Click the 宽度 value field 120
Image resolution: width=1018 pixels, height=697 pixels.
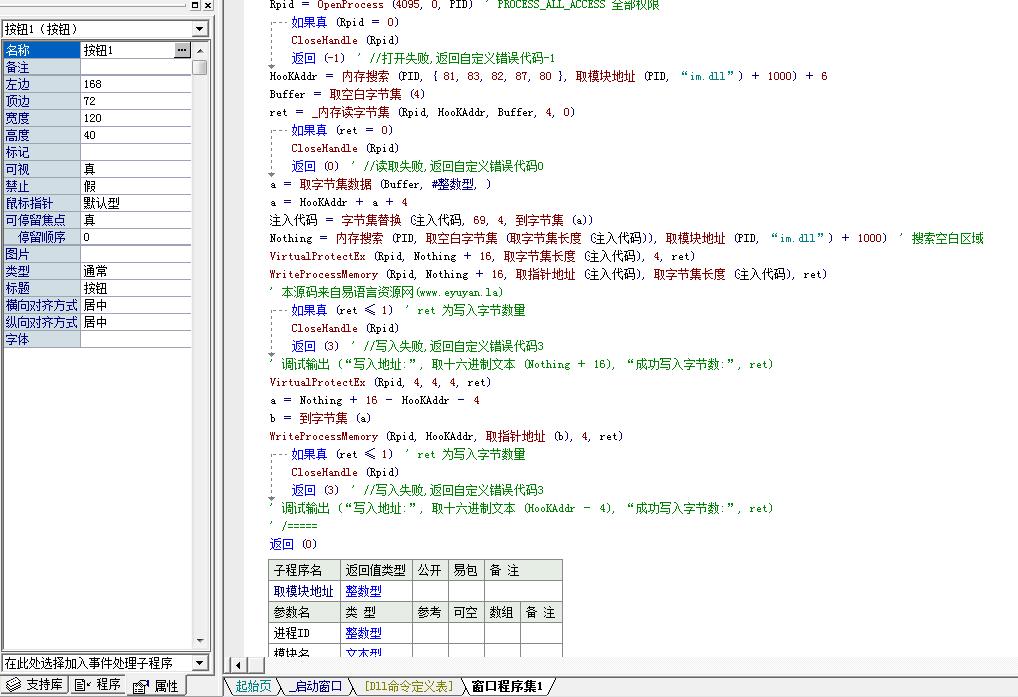pos(136,118)
